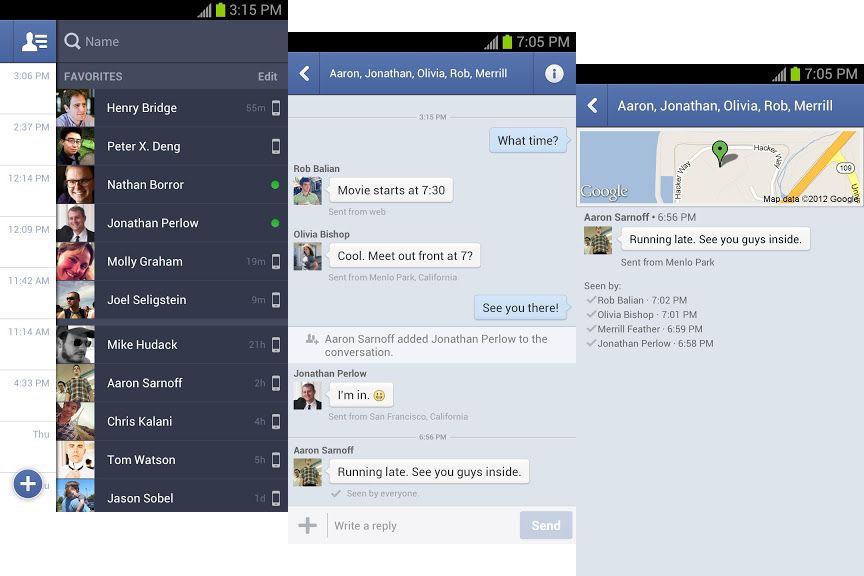Select the 3:06 PM conversation row
Viewport: 864px width, 576px height.
coord(28,88)
